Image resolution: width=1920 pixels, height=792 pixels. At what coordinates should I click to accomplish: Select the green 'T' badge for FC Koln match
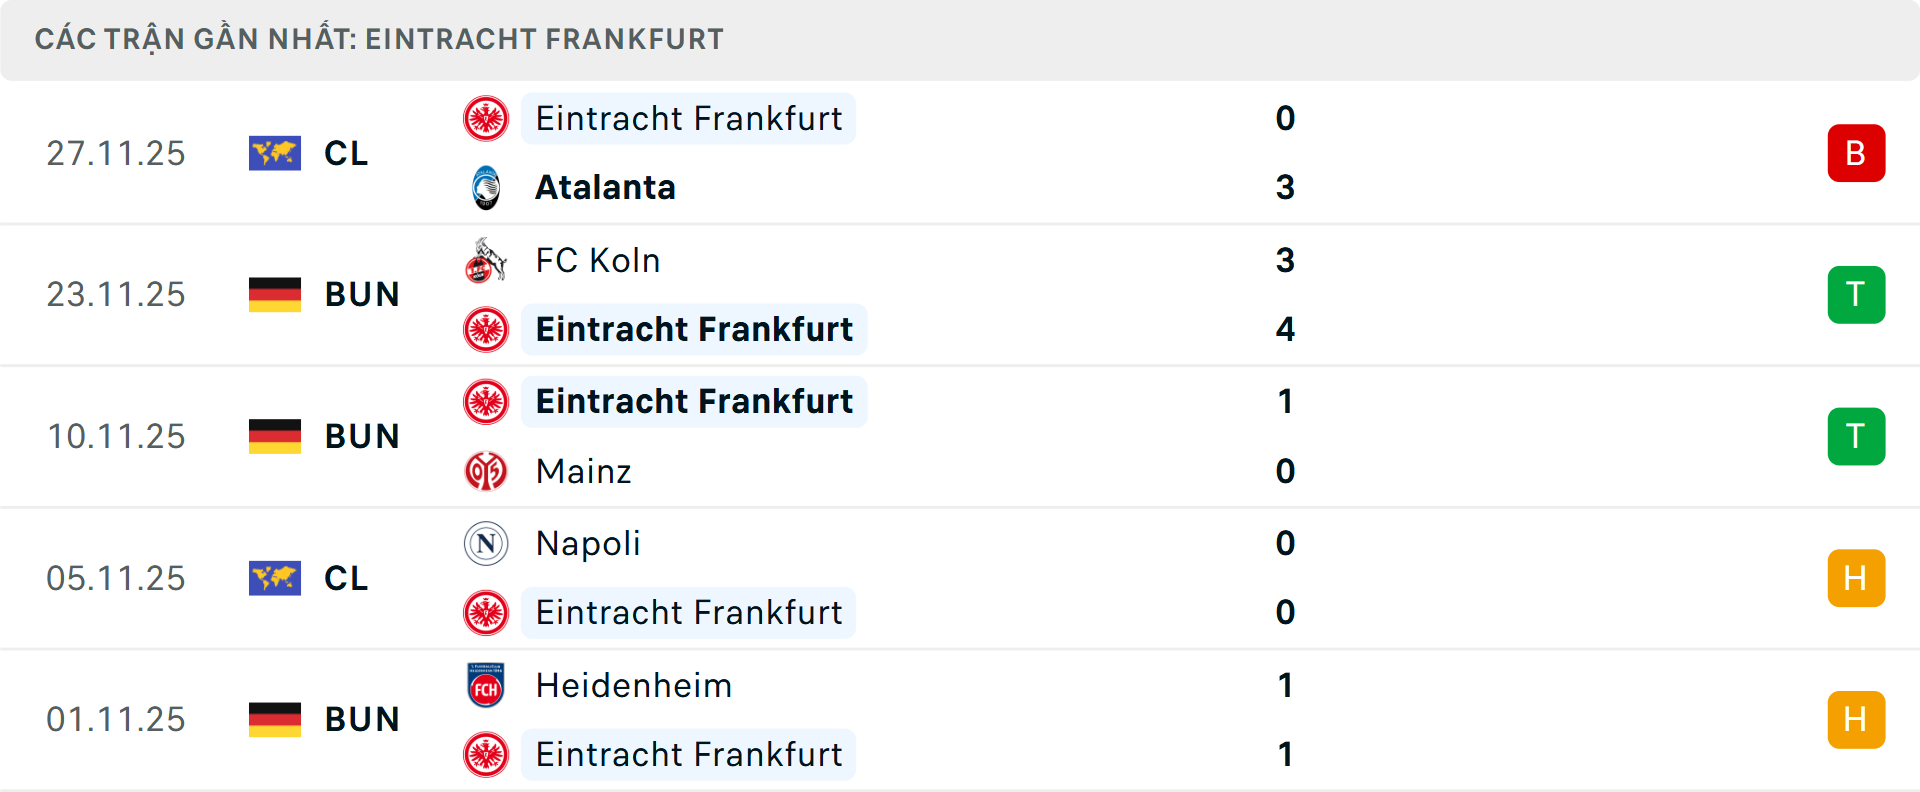pos(1856,294)
